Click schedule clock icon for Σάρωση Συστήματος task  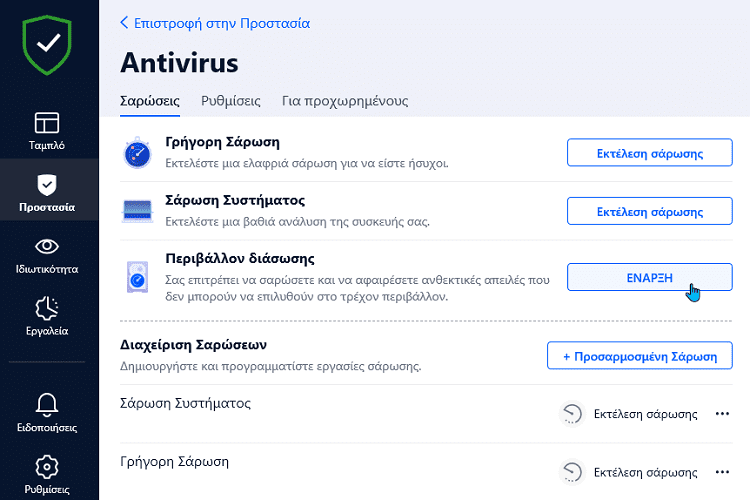click(x=572, y=414)
